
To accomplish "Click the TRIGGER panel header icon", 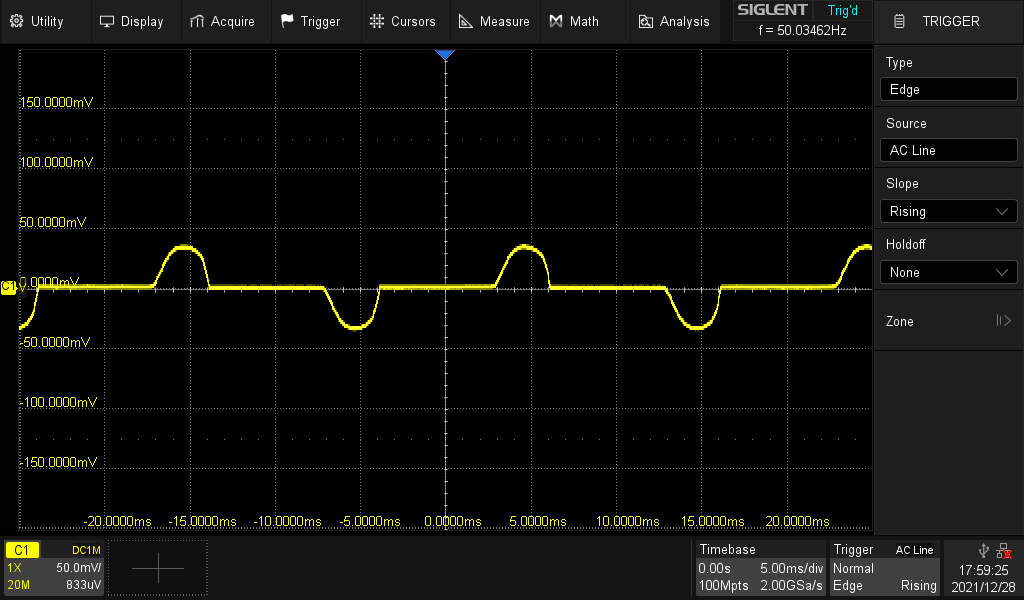I will pyautogui.click(x=899, y=22).
